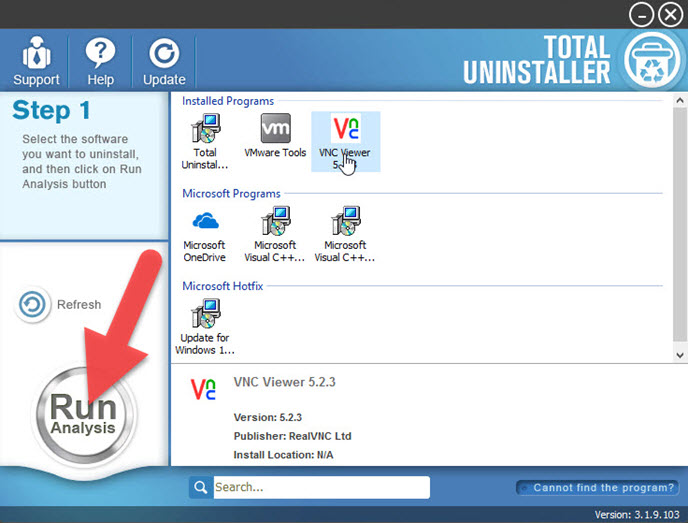Image resolution: width=688 pixels, height=523 pixels.
Task: Click the Refresh button
Action: tap(60, 304)
